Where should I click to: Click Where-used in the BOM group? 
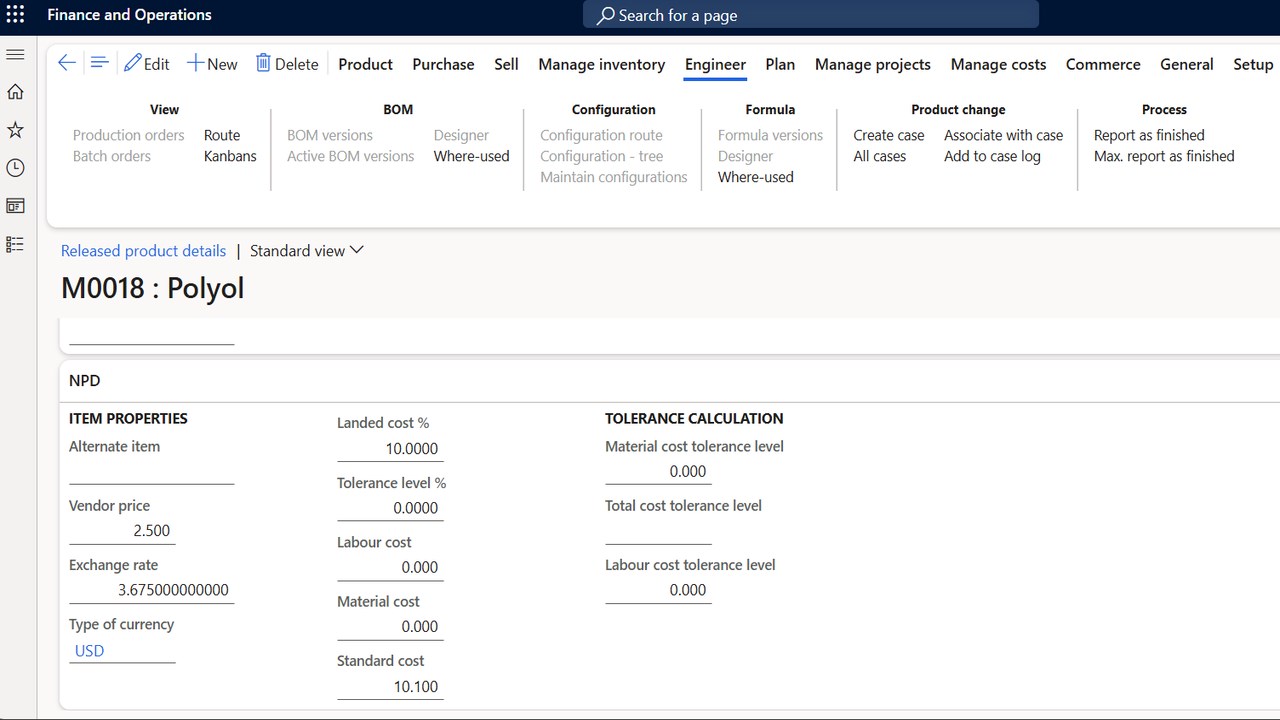471,156
